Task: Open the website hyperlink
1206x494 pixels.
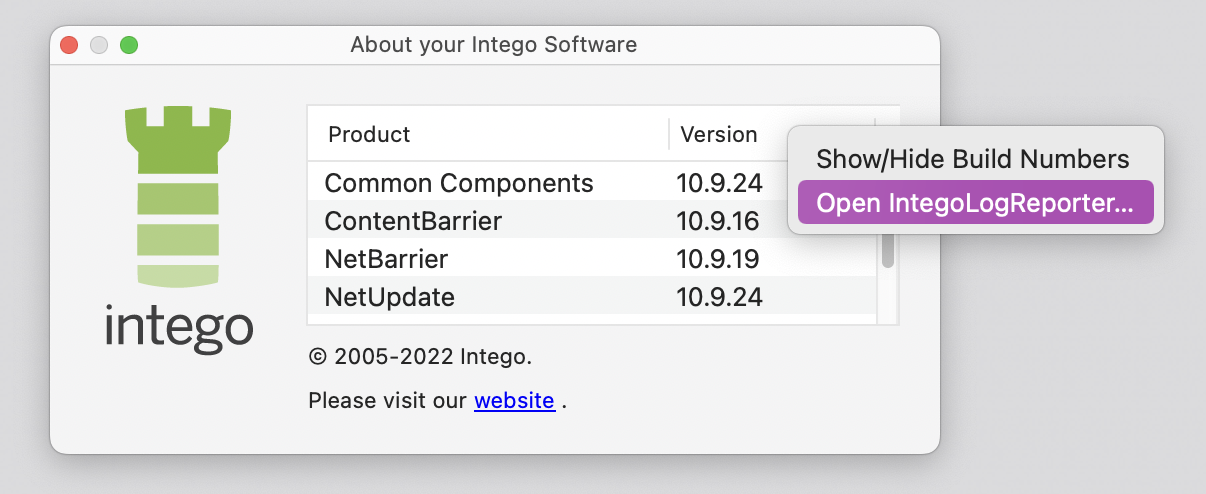Action: [514, 401]
